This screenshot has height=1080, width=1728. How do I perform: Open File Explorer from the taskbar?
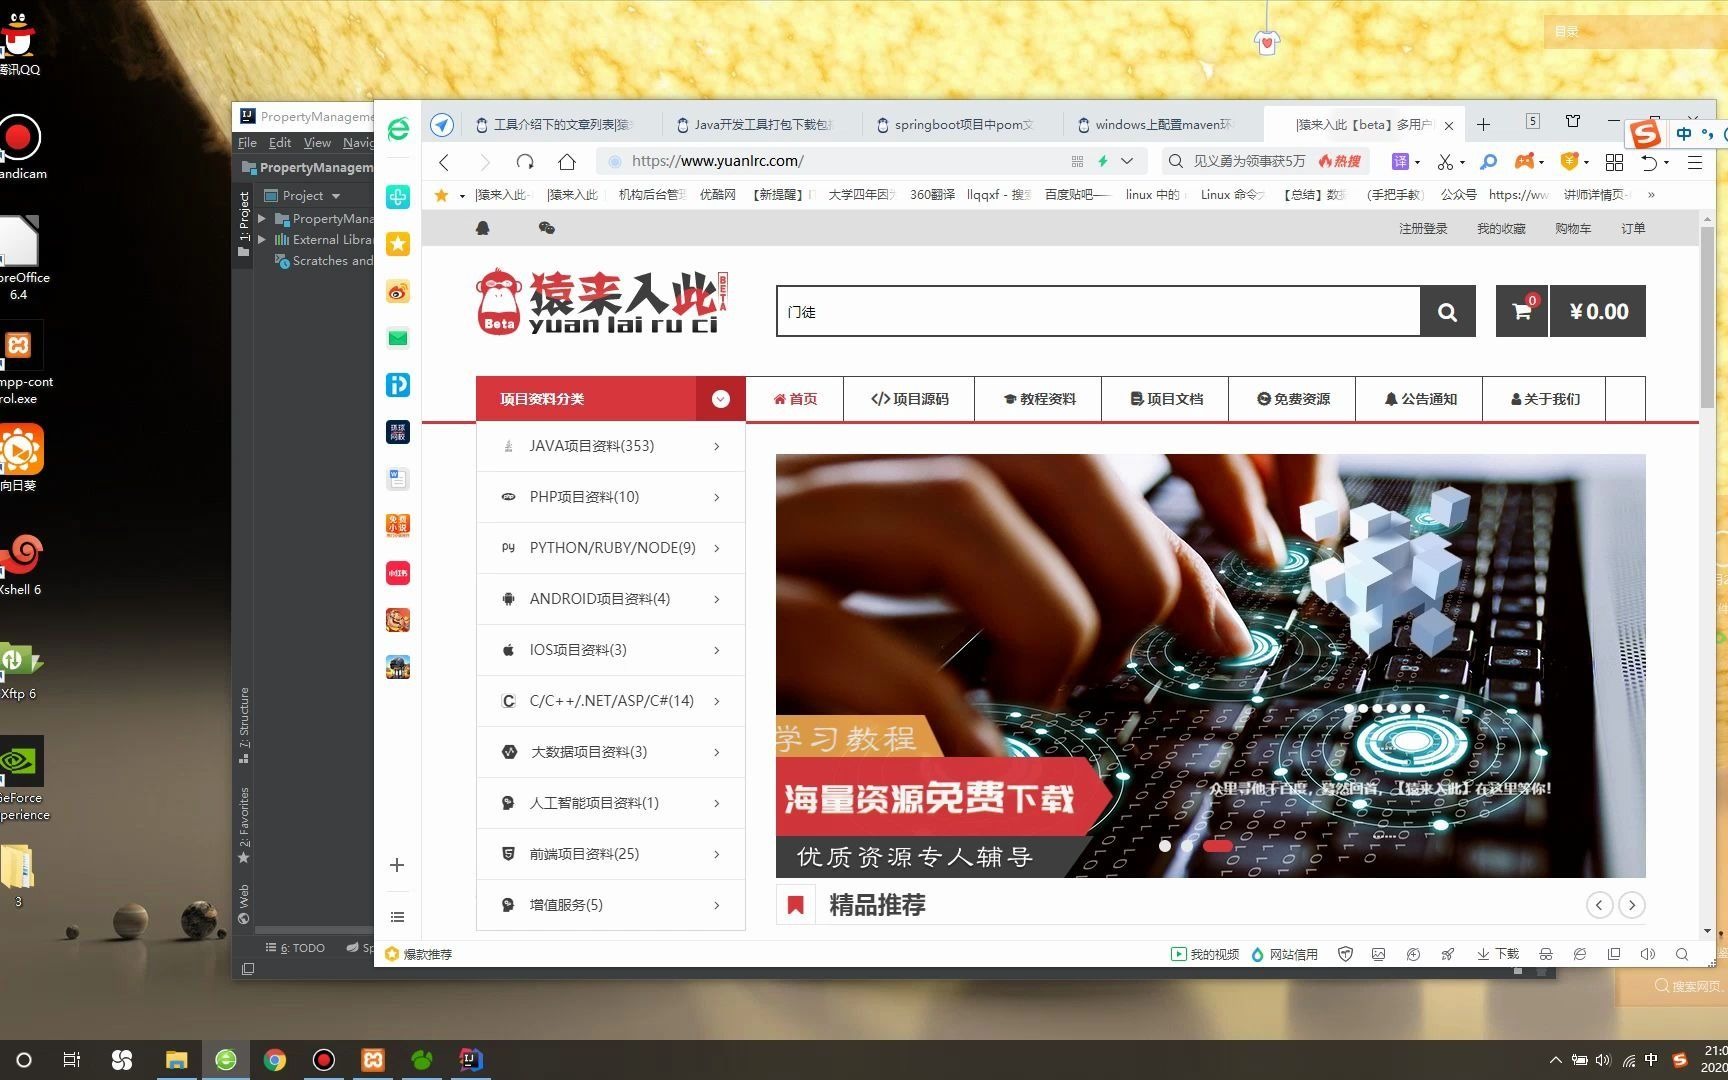click(x=177, y=1060)
